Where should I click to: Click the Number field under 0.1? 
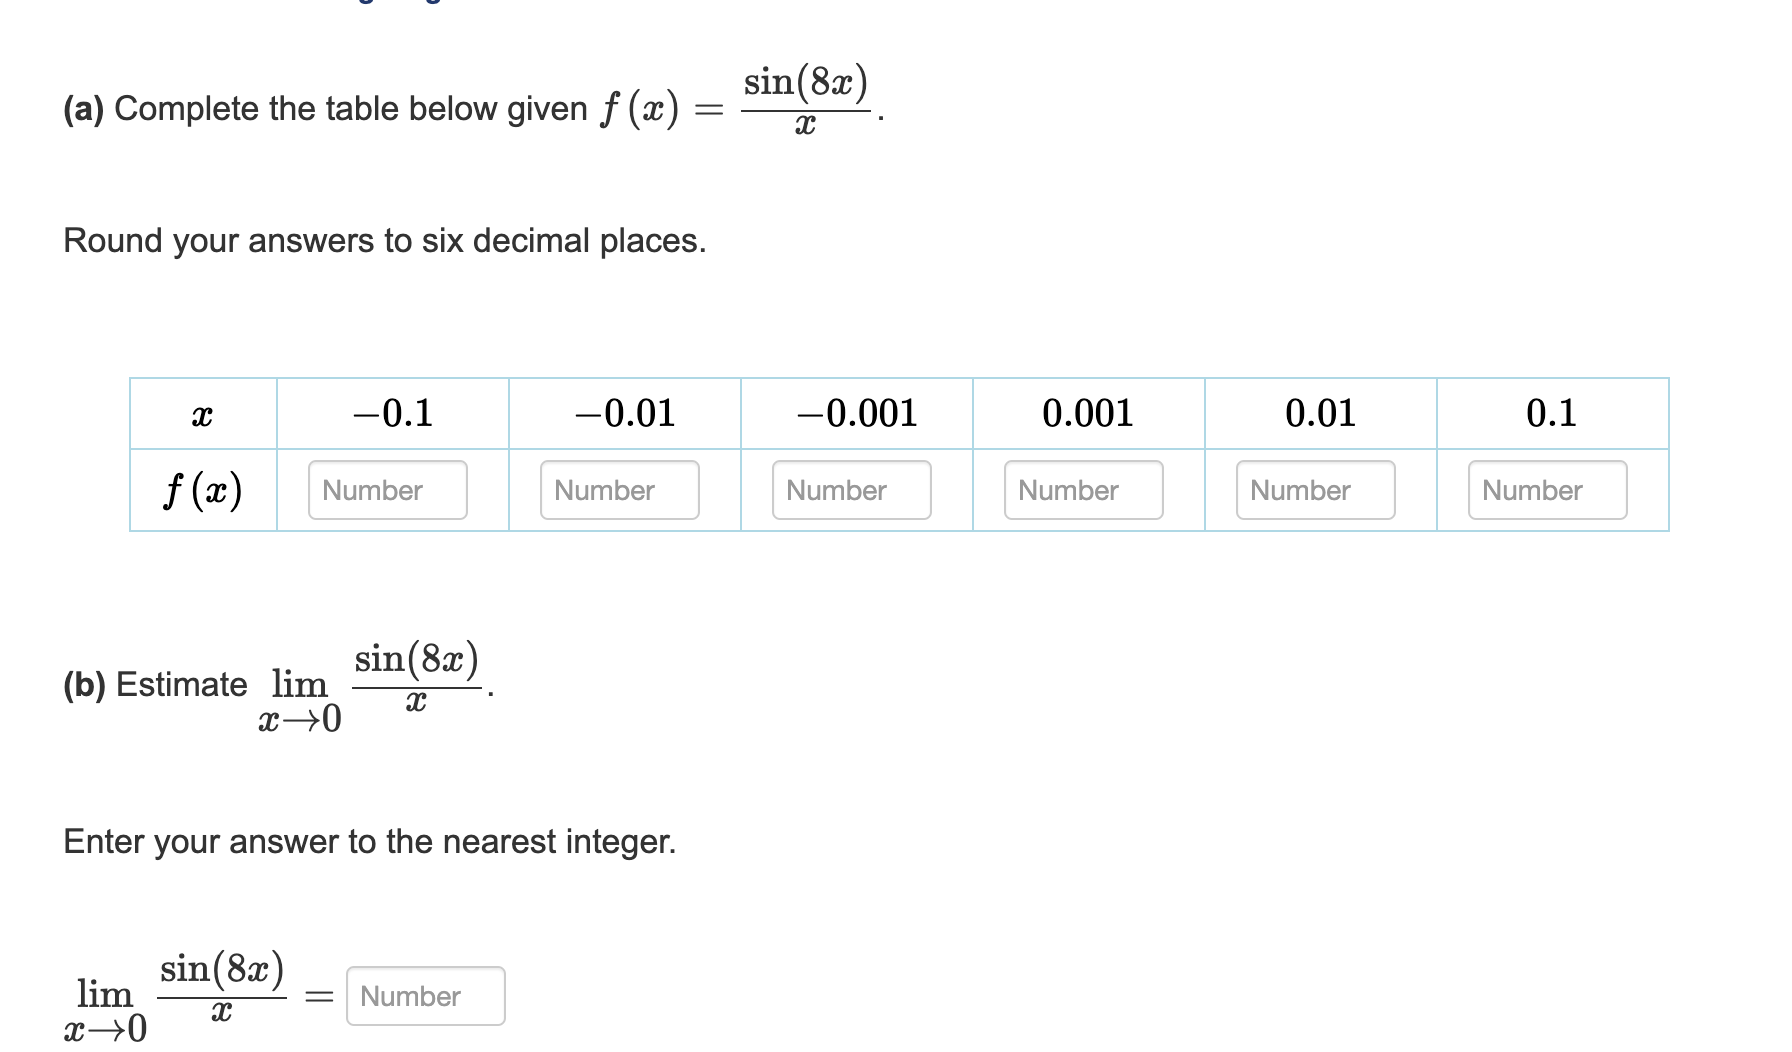pos(1549,489)
